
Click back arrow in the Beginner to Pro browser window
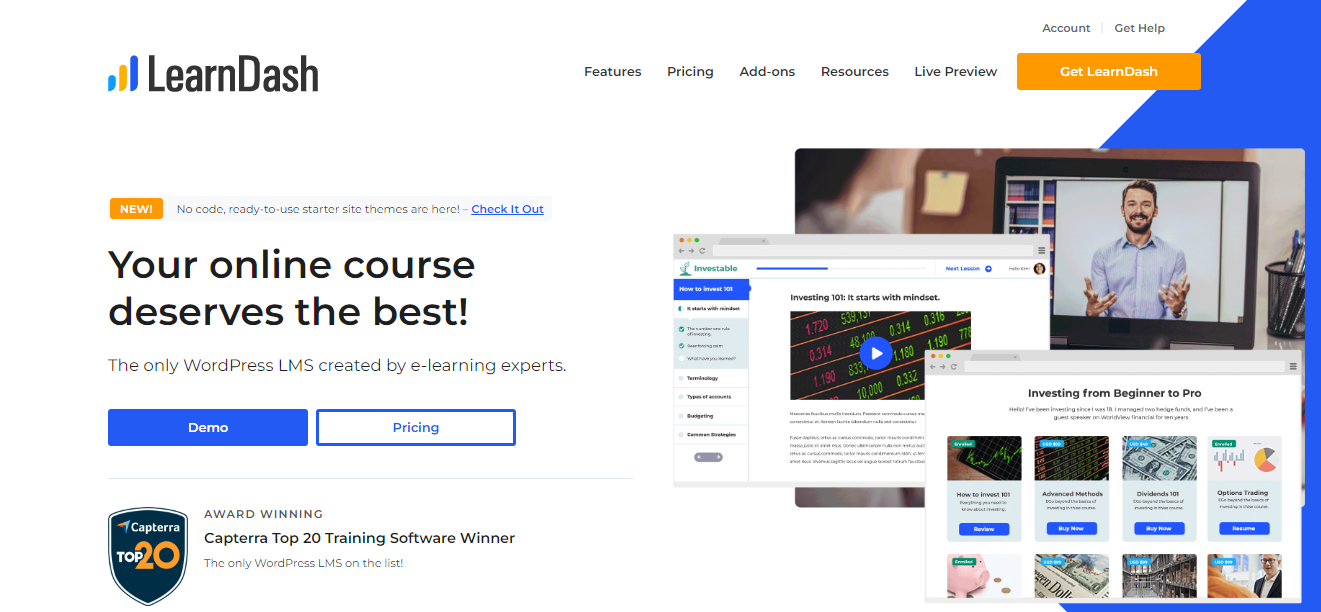tap(933, 366)
